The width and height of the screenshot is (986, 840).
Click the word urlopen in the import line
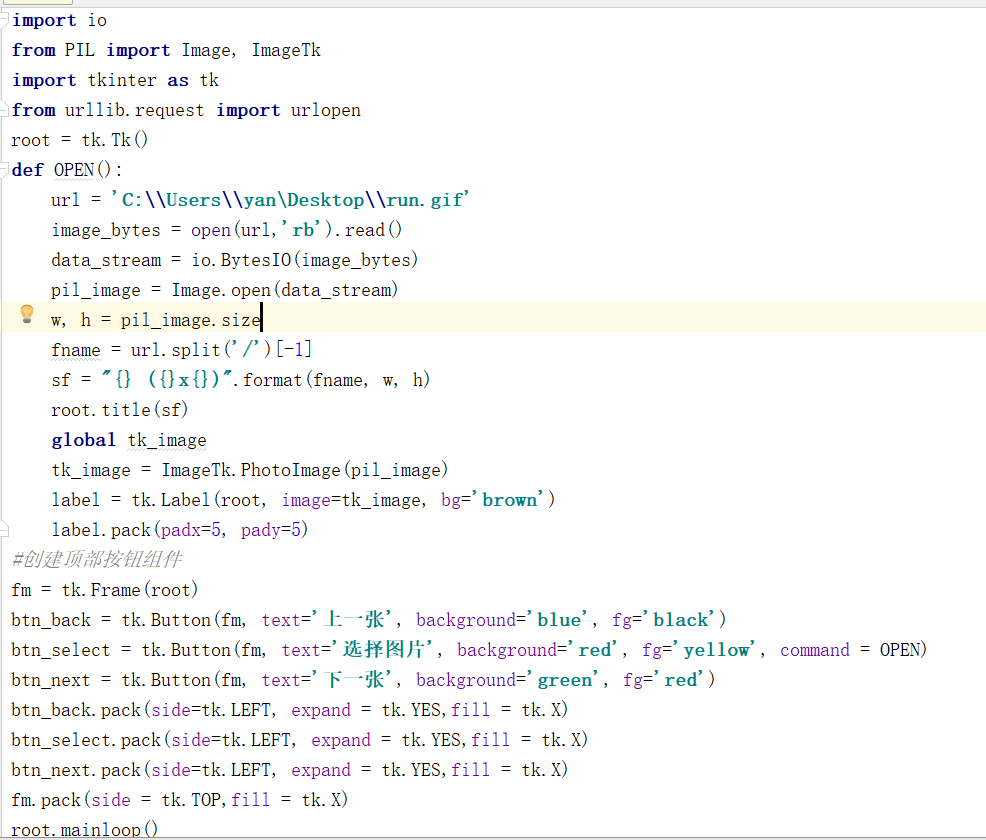click(x=325, y=109)
